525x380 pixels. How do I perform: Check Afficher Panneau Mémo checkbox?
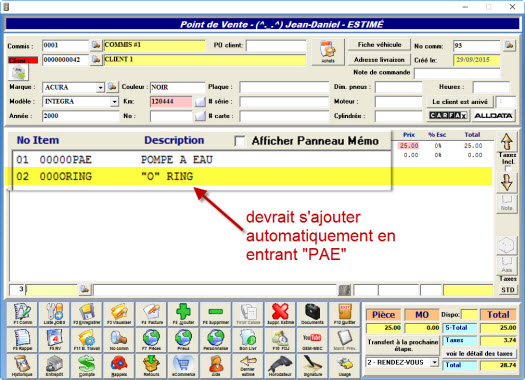[x=239, y=141]
